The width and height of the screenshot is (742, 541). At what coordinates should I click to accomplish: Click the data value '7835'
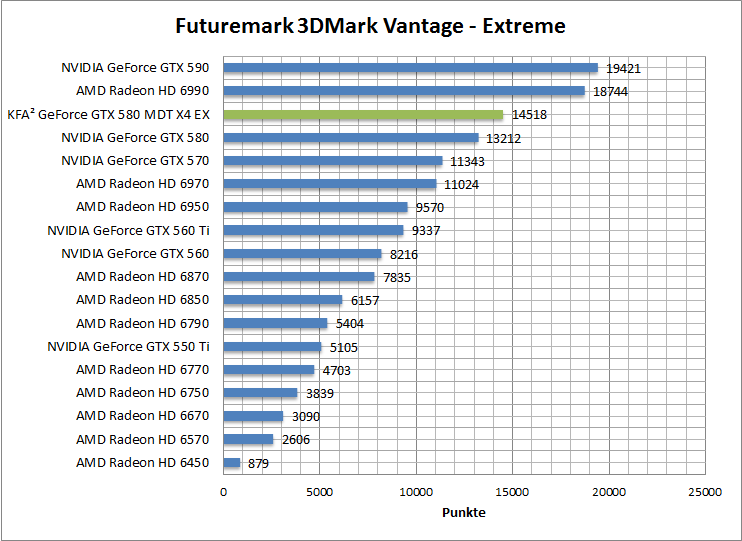tap(397, 277)
